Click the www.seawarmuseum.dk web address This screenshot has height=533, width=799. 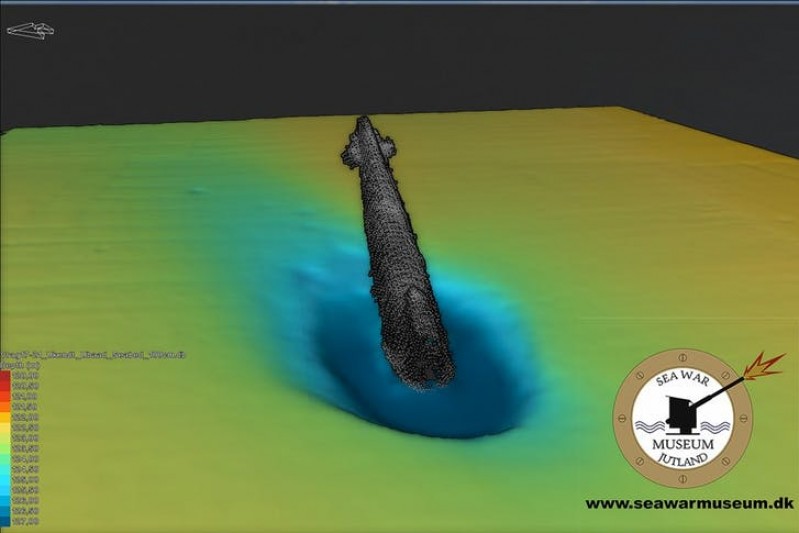(689, 503)
